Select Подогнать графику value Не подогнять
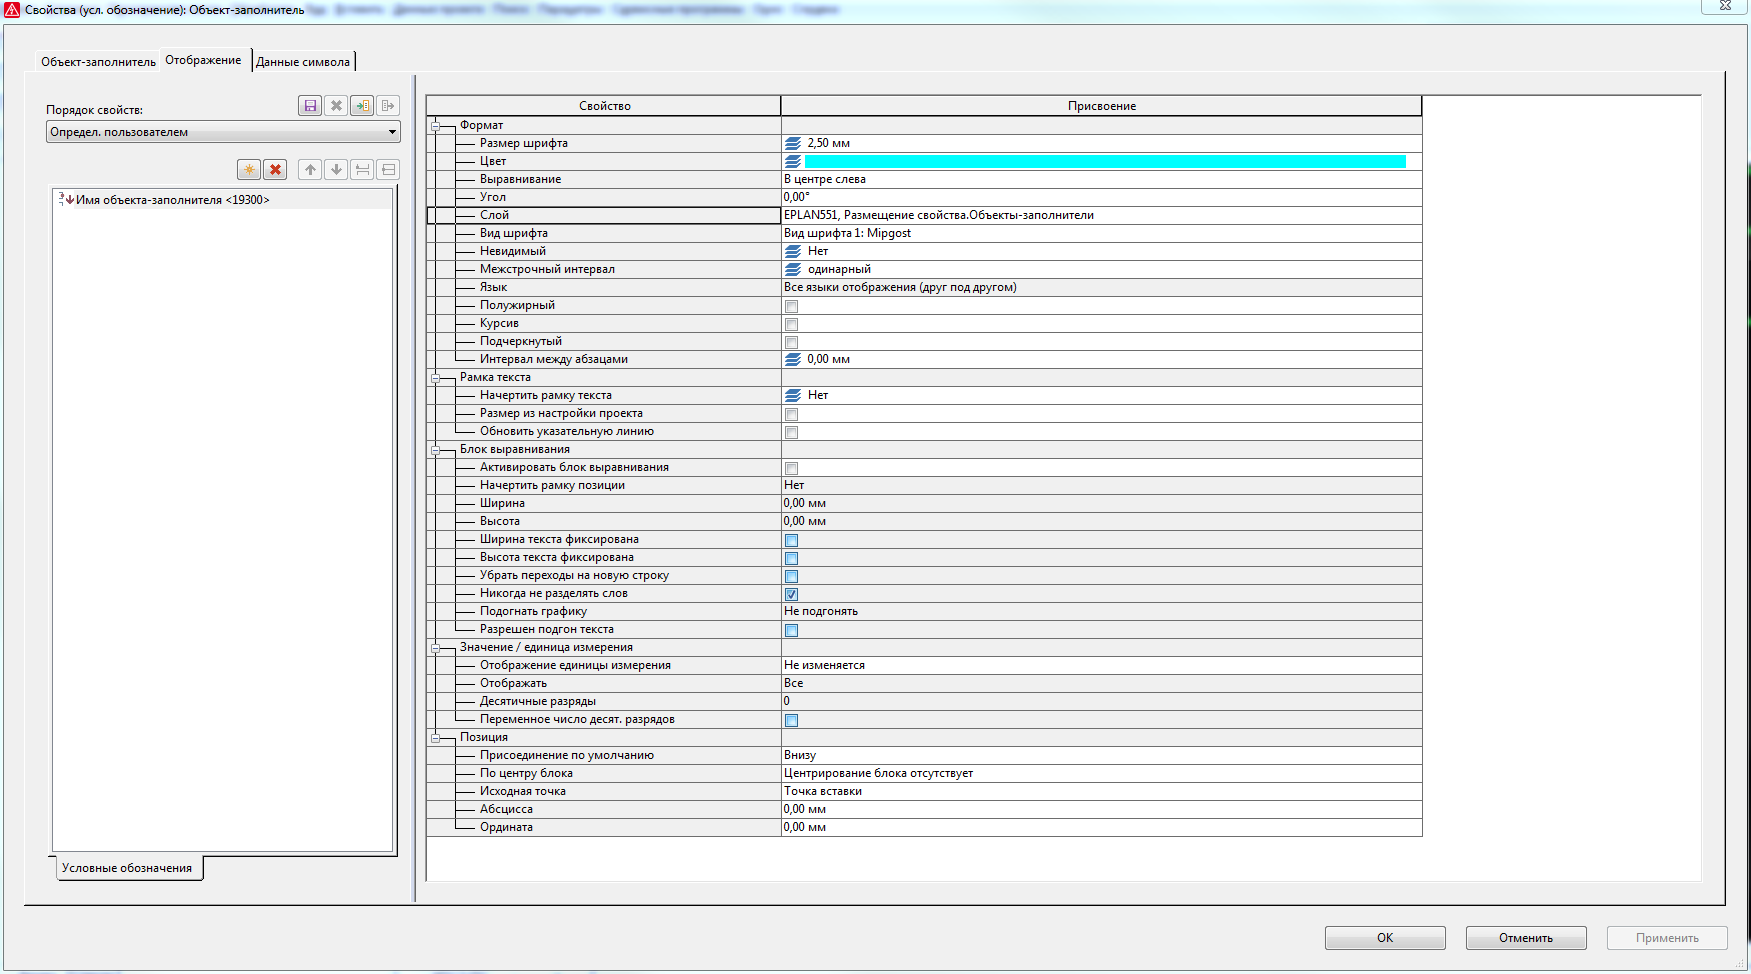Image resolution: width=1751 pixels, height=974 pixels. click(x=1101, y=611)
